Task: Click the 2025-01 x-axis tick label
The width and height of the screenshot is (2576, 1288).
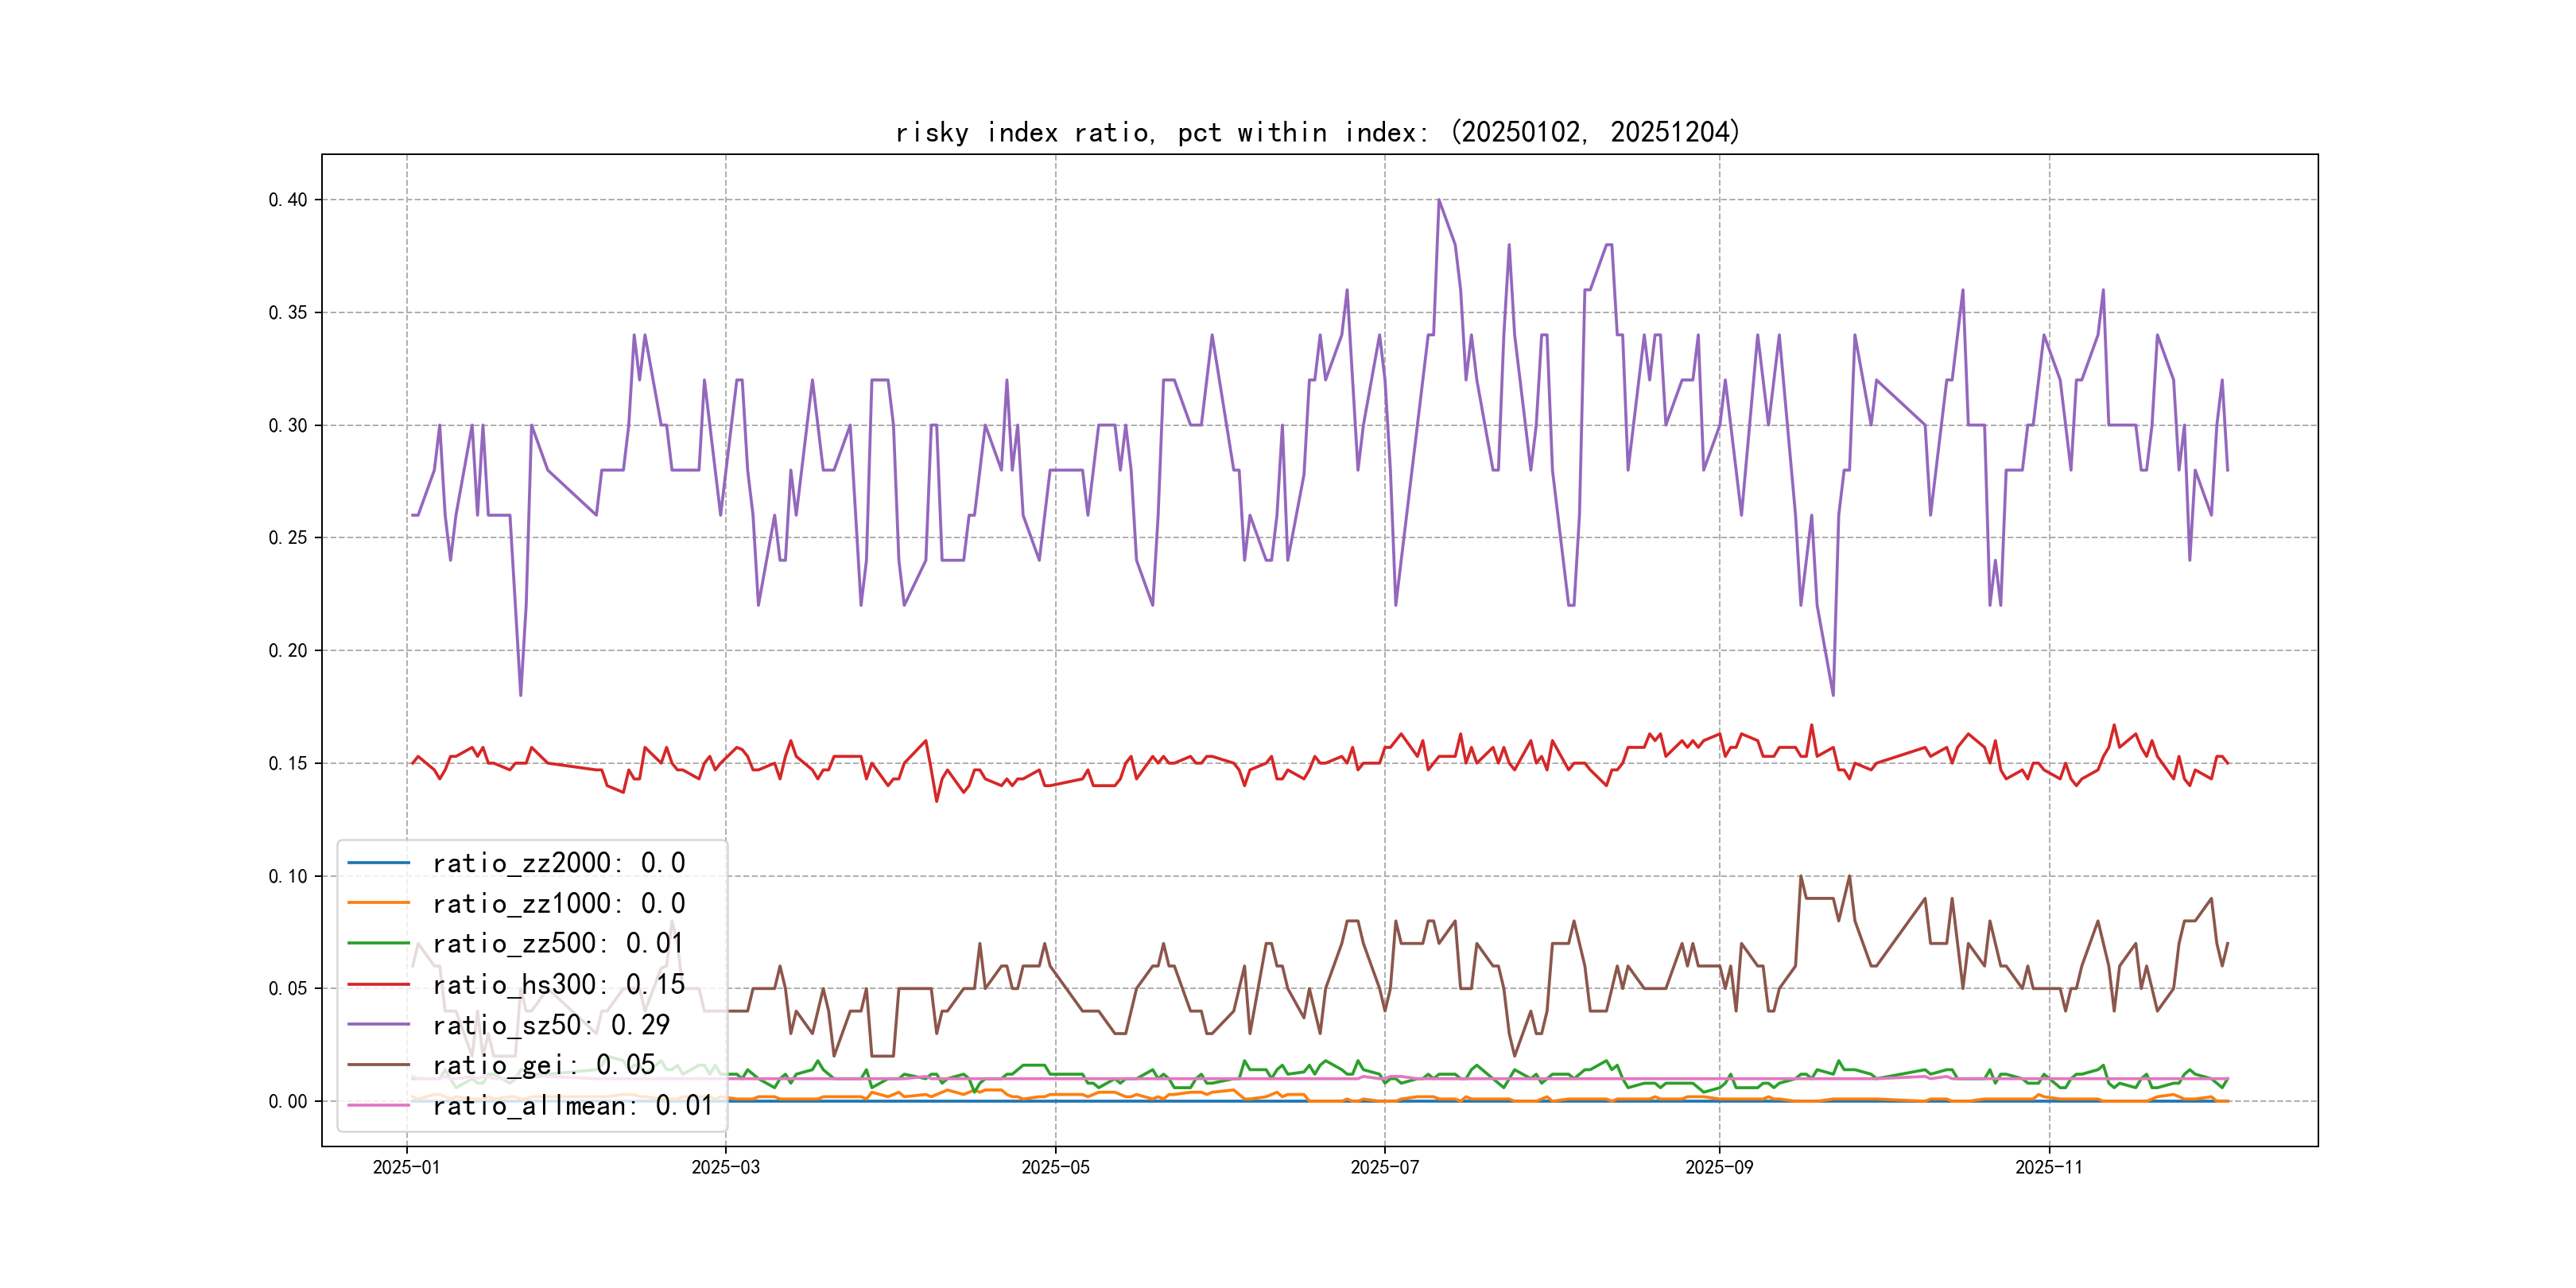Action: (406, 1167)
